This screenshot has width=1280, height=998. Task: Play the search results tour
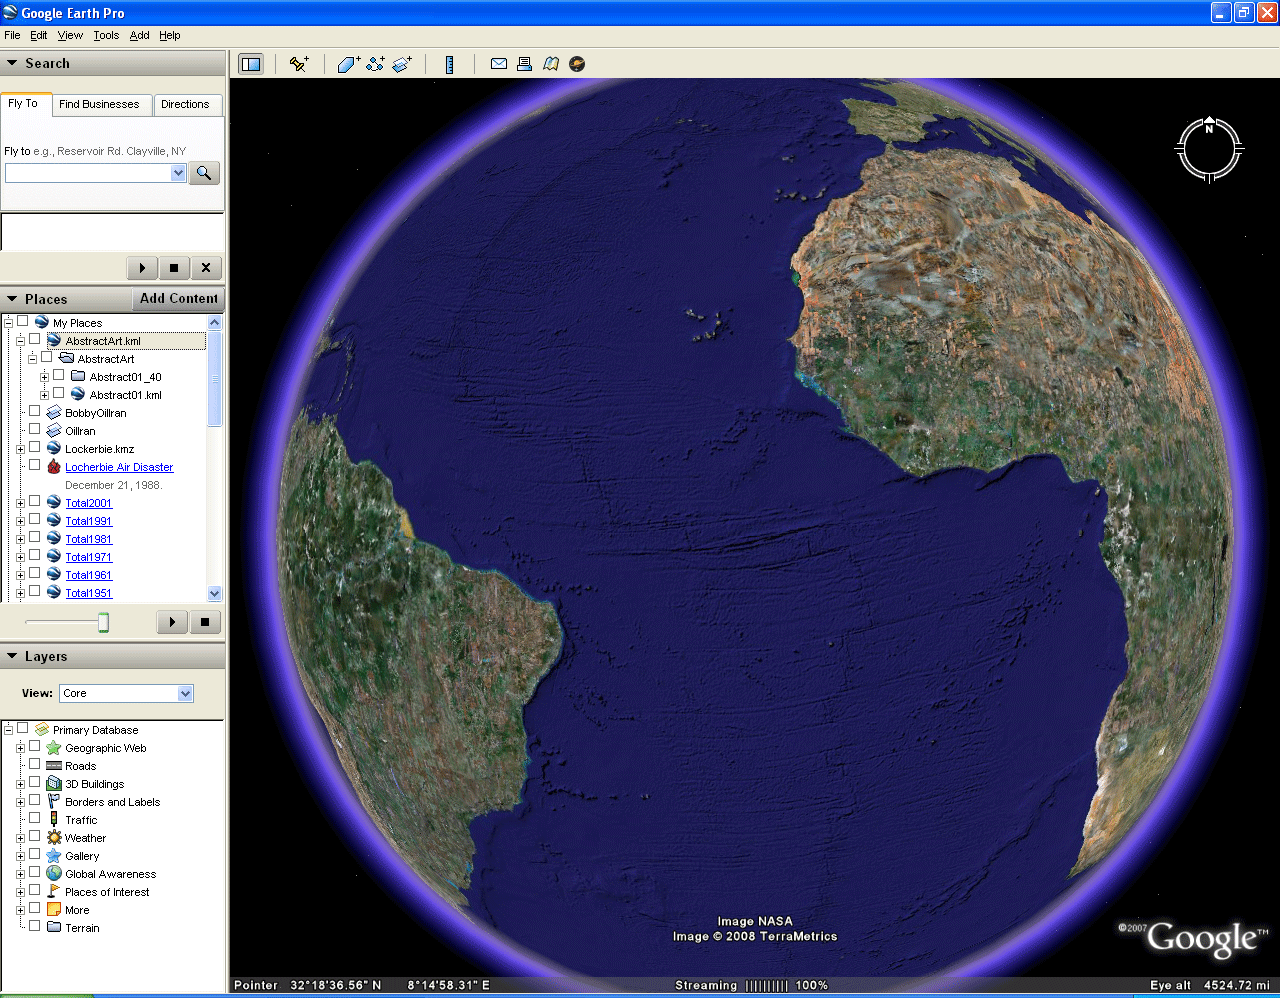[142, 268]
